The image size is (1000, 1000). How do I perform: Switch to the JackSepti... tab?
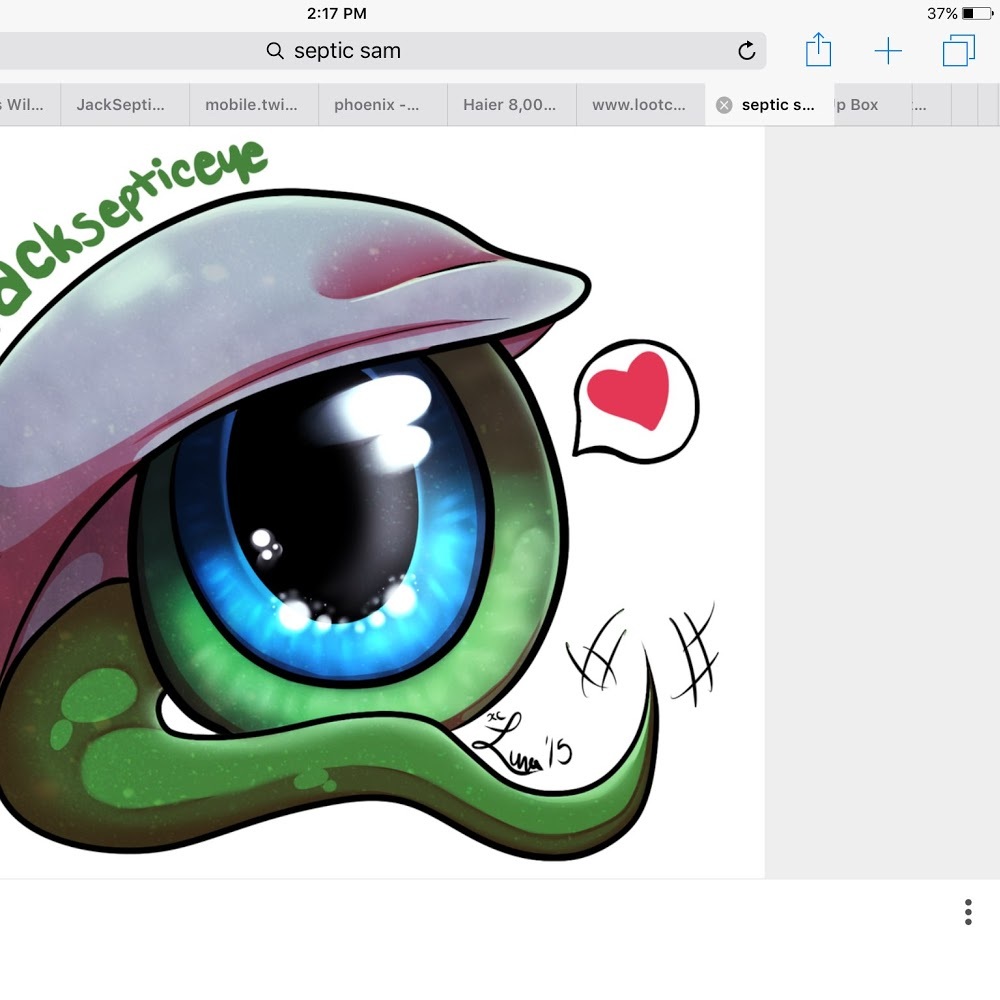120,105
